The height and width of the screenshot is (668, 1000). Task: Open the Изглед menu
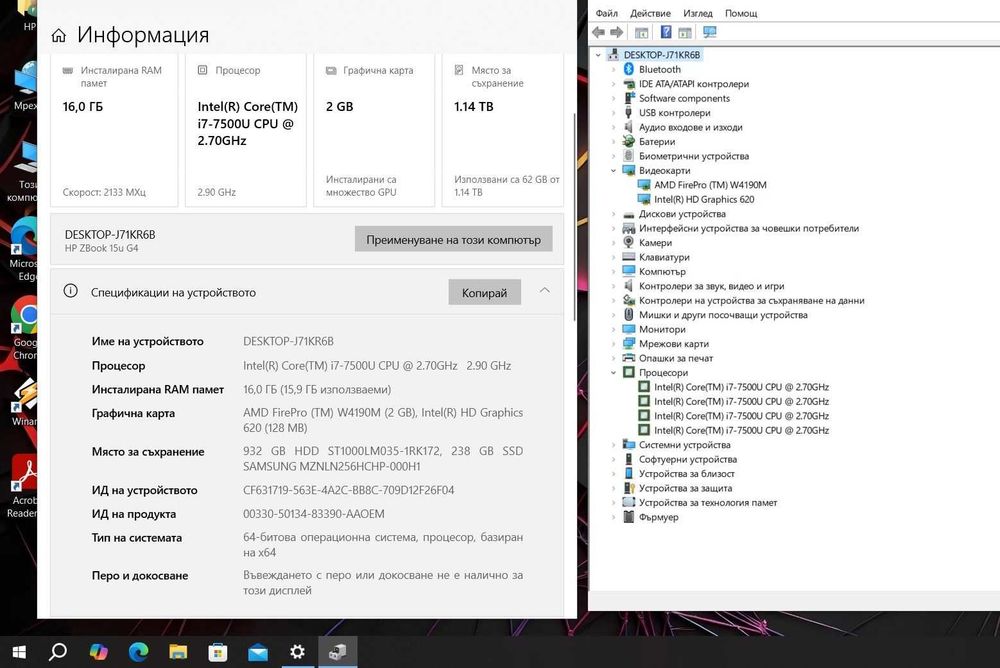tap(698, 13)
